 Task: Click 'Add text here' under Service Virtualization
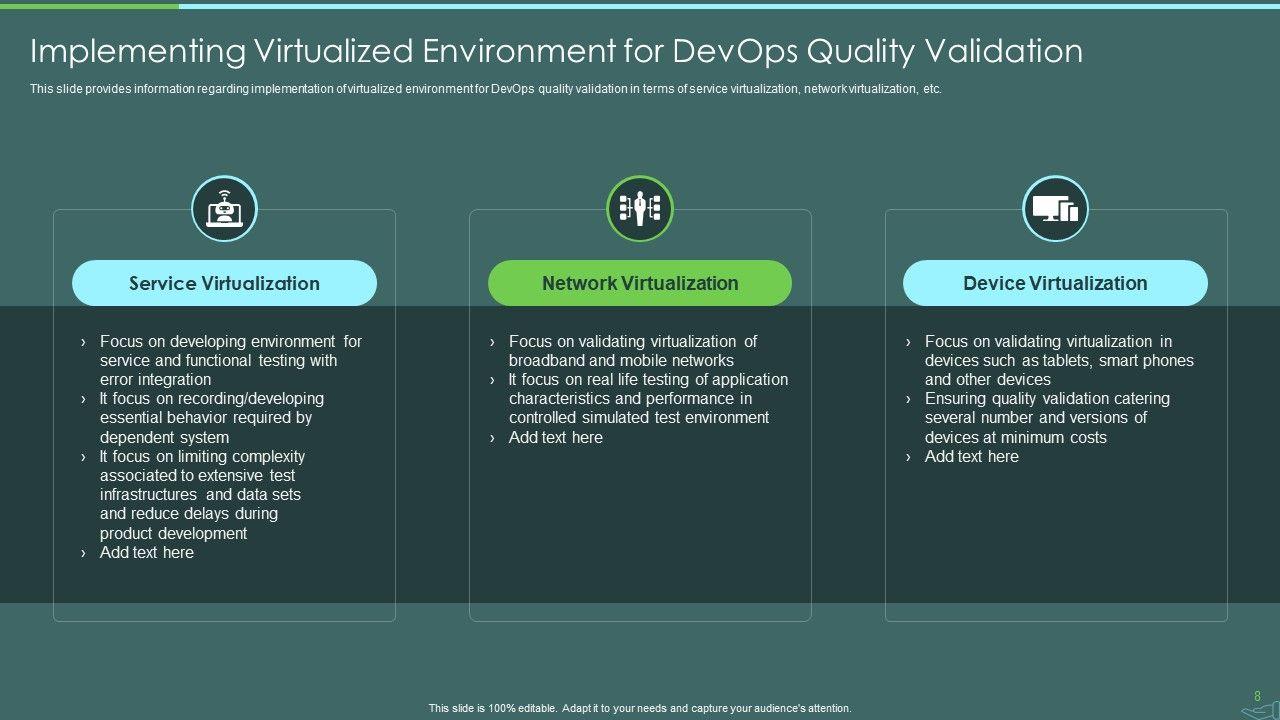146,552
